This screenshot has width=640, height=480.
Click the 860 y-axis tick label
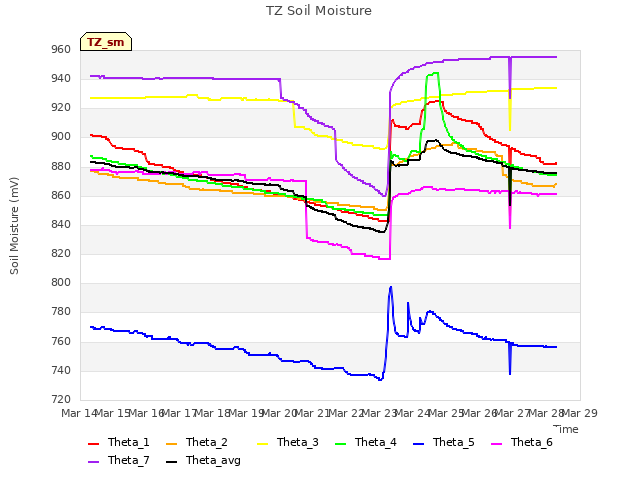pos(61,195)
